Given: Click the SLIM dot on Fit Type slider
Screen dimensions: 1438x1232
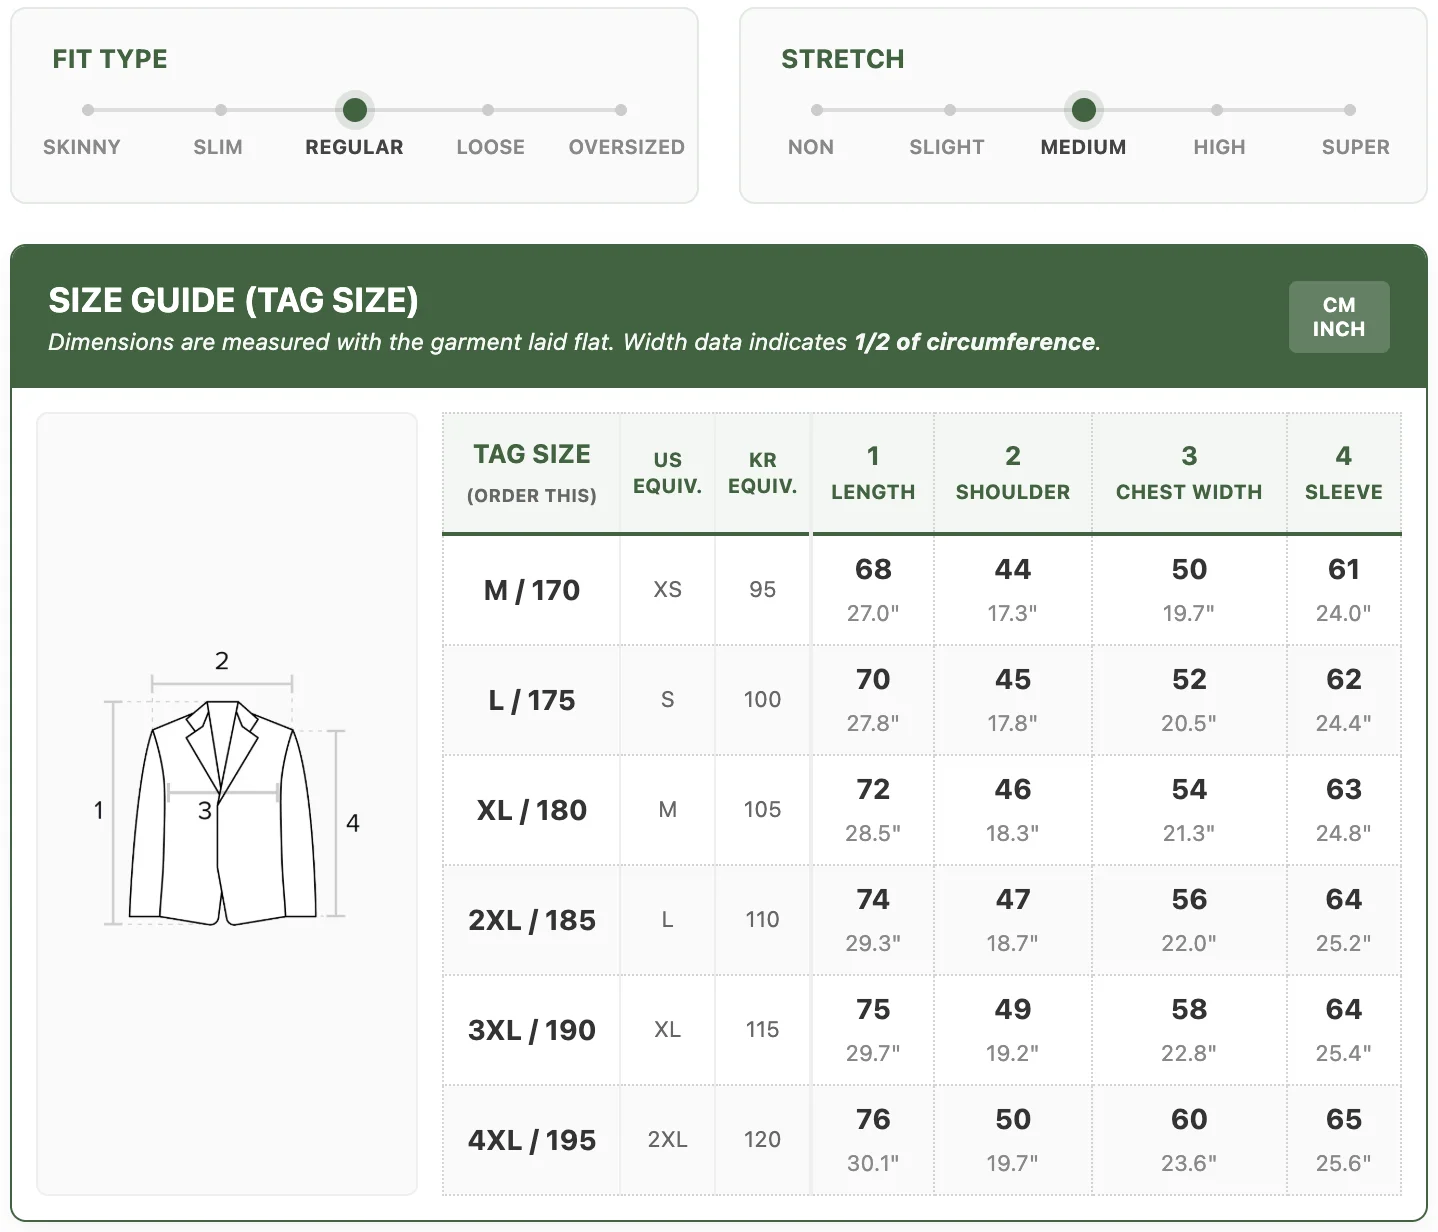Looking at the screenshot, I should pyautogui.click(x=221, y=110).
